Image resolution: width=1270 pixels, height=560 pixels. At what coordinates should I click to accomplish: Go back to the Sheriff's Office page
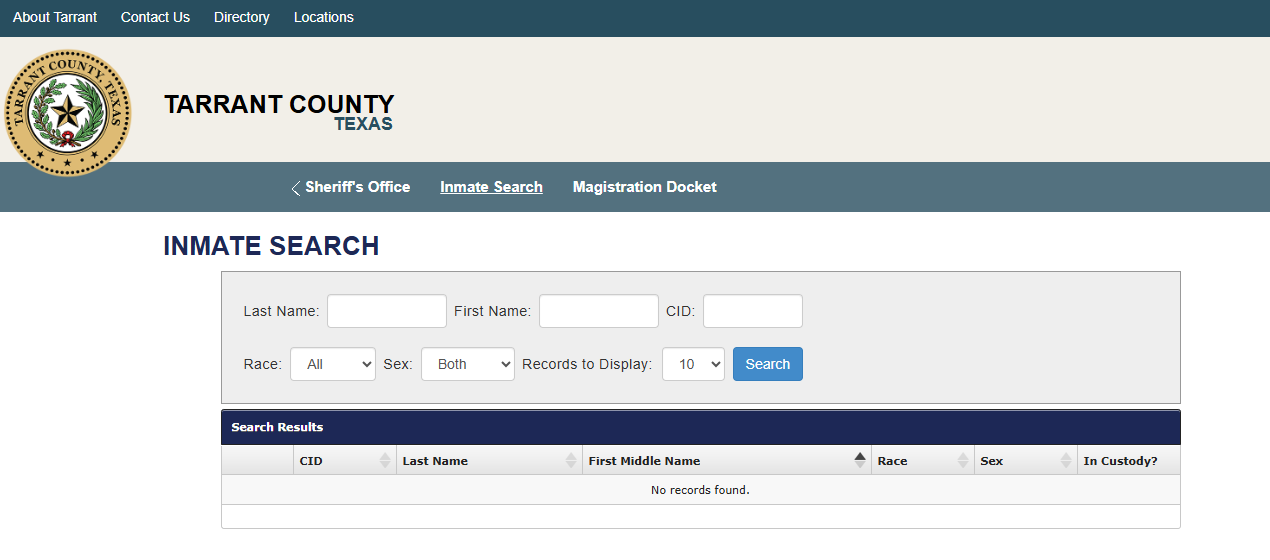(x=358, y=187)
